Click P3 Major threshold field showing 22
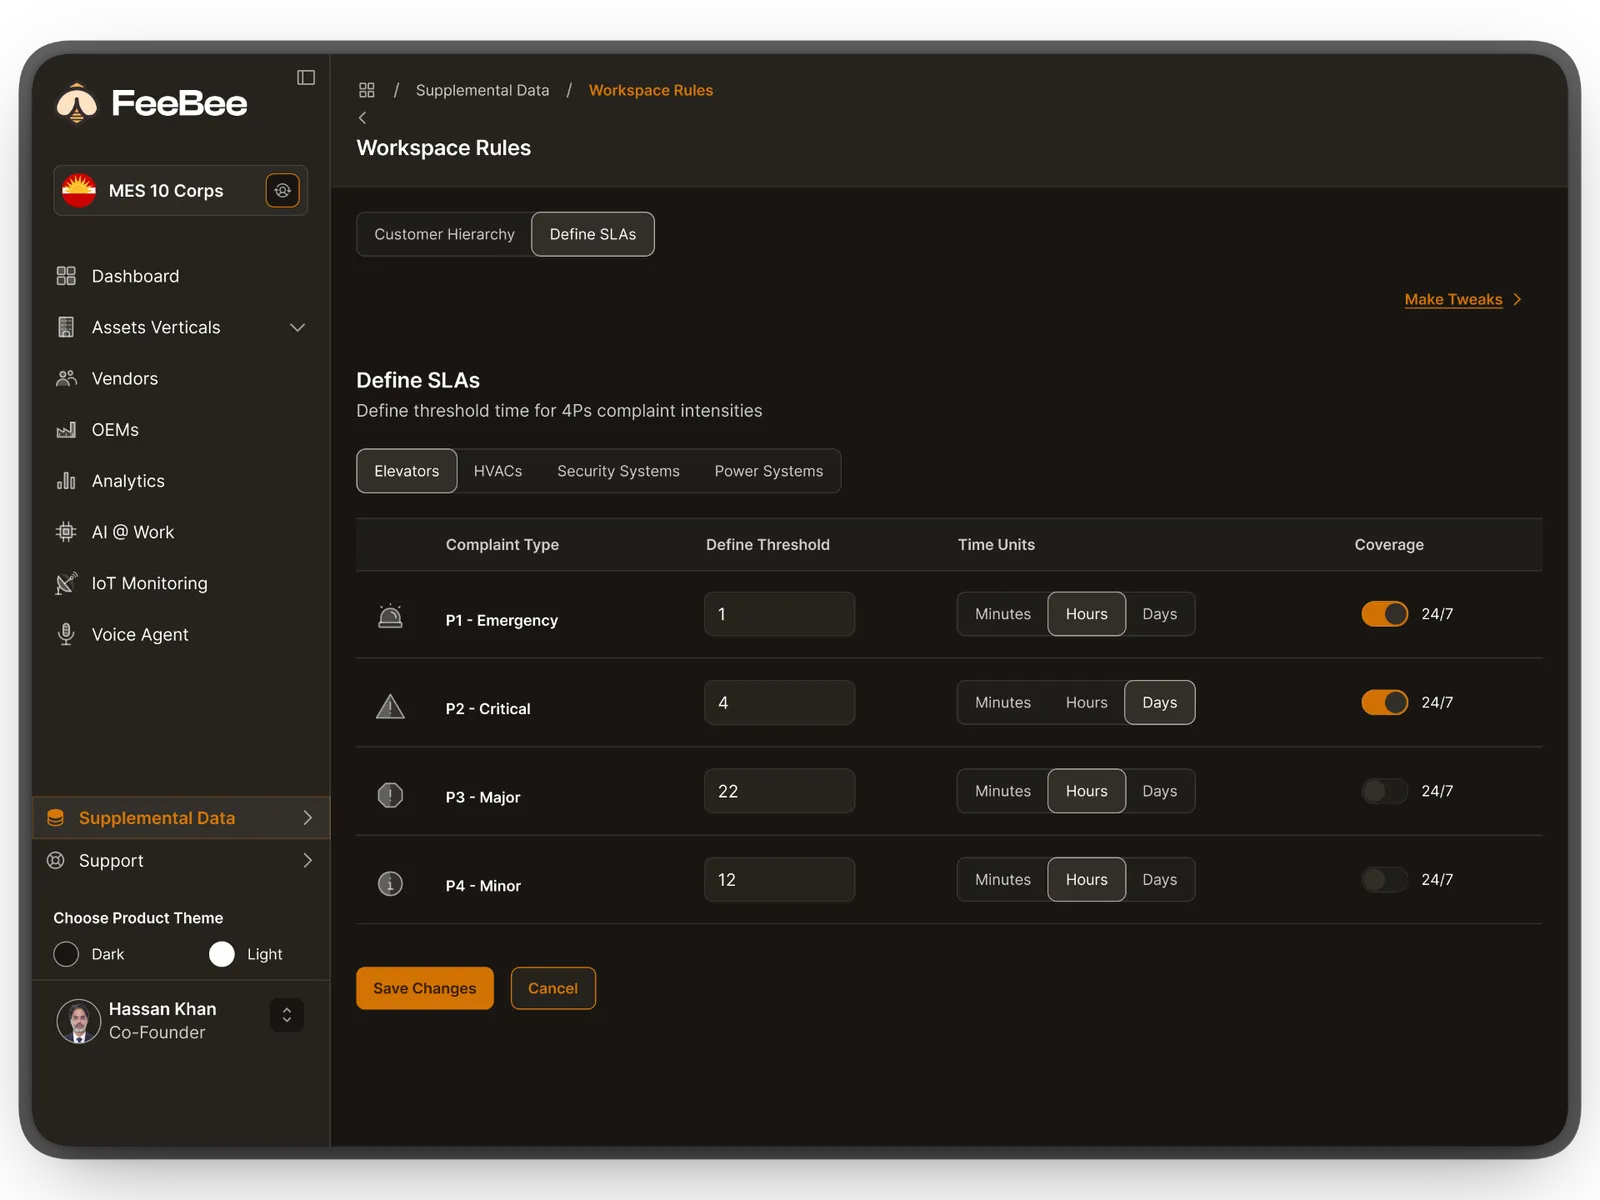This screenshot has width=1600, height=1200. [779, 791]
